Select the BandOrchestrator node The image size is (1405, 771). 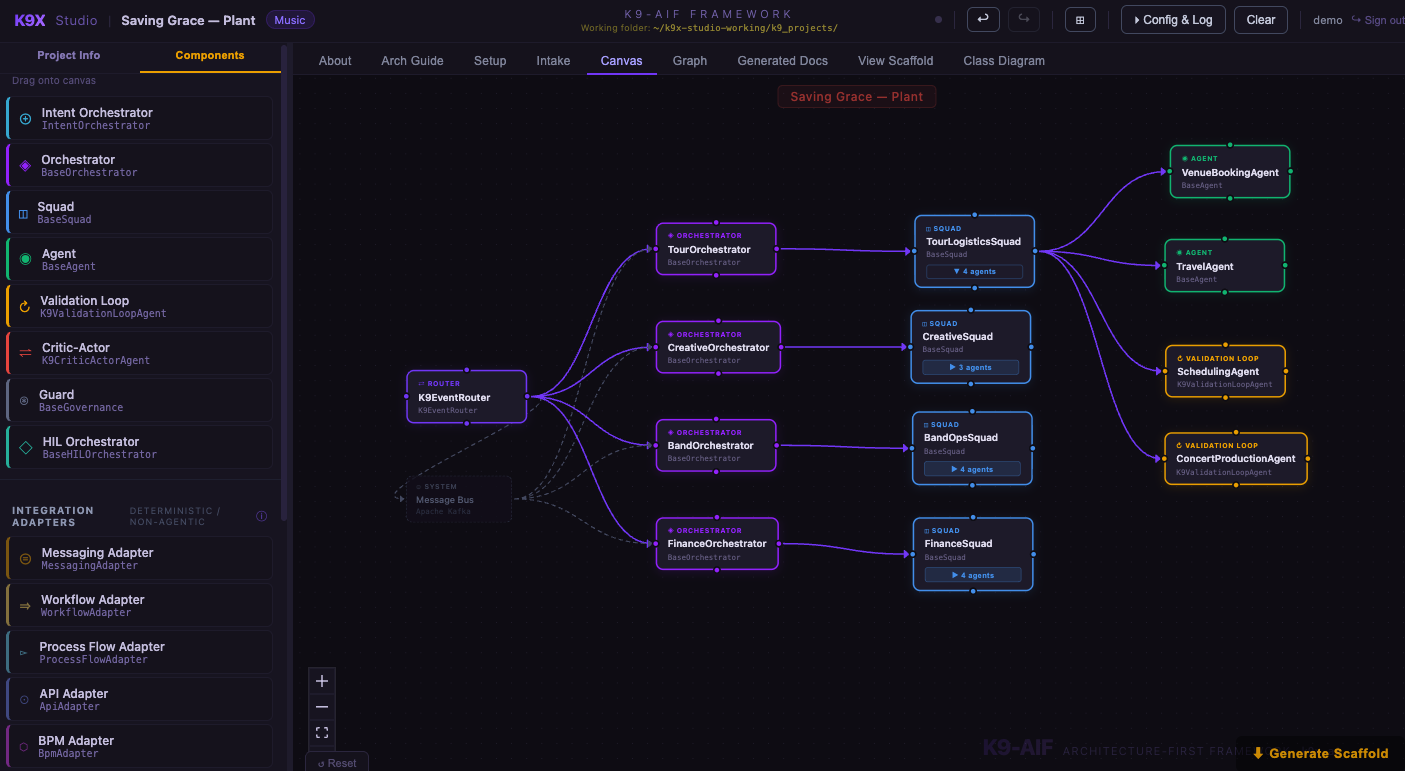tap(717, 445)
